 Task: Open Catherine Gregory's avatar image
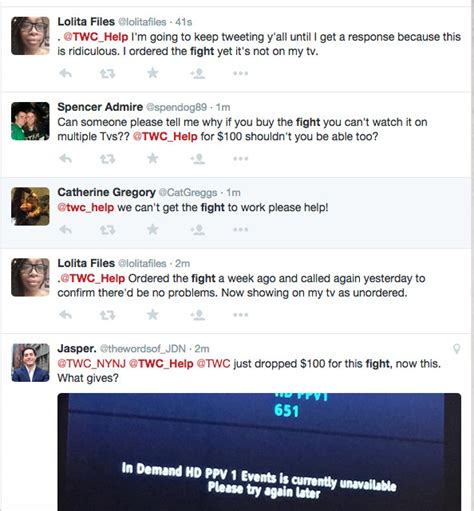click(30, 206)
